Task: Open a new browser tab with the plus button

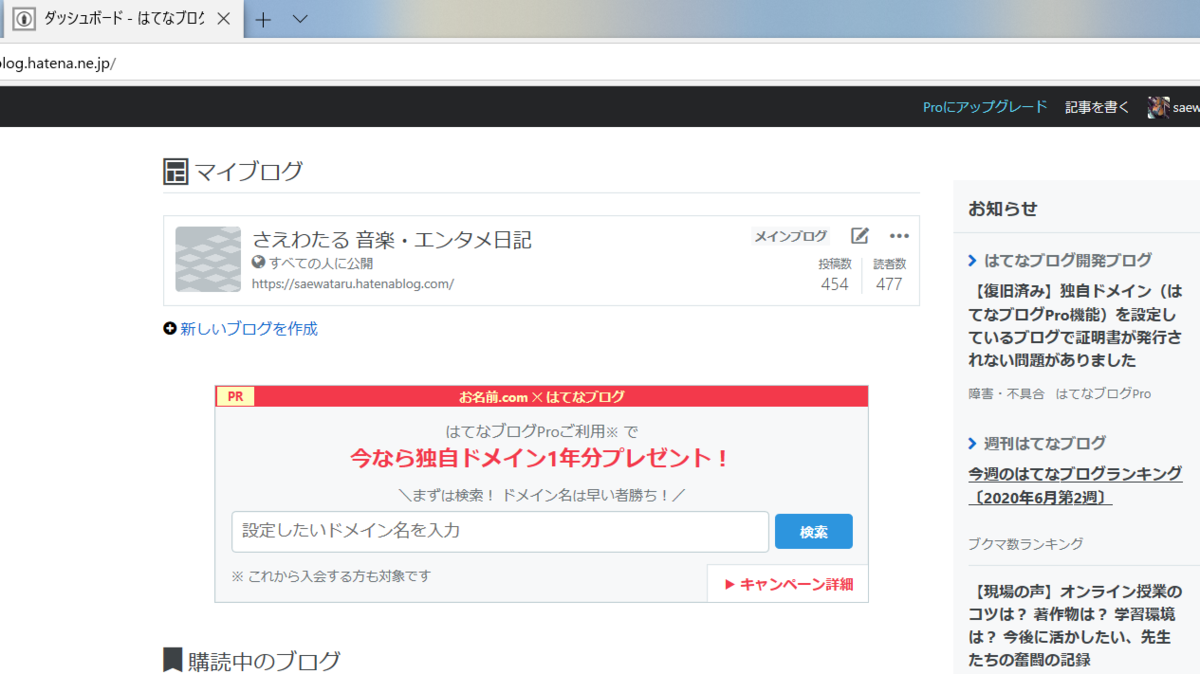Action: tap(262, 18)
